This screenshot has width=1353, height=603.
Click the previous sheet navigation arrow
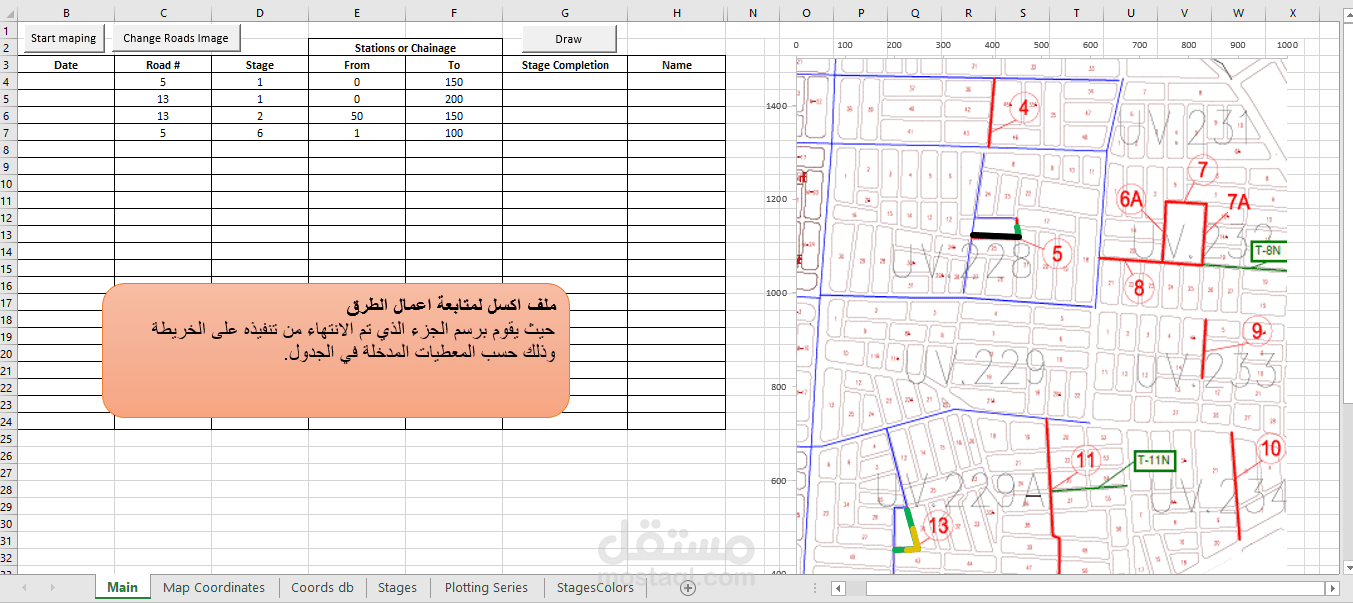[x=25, y=588]
